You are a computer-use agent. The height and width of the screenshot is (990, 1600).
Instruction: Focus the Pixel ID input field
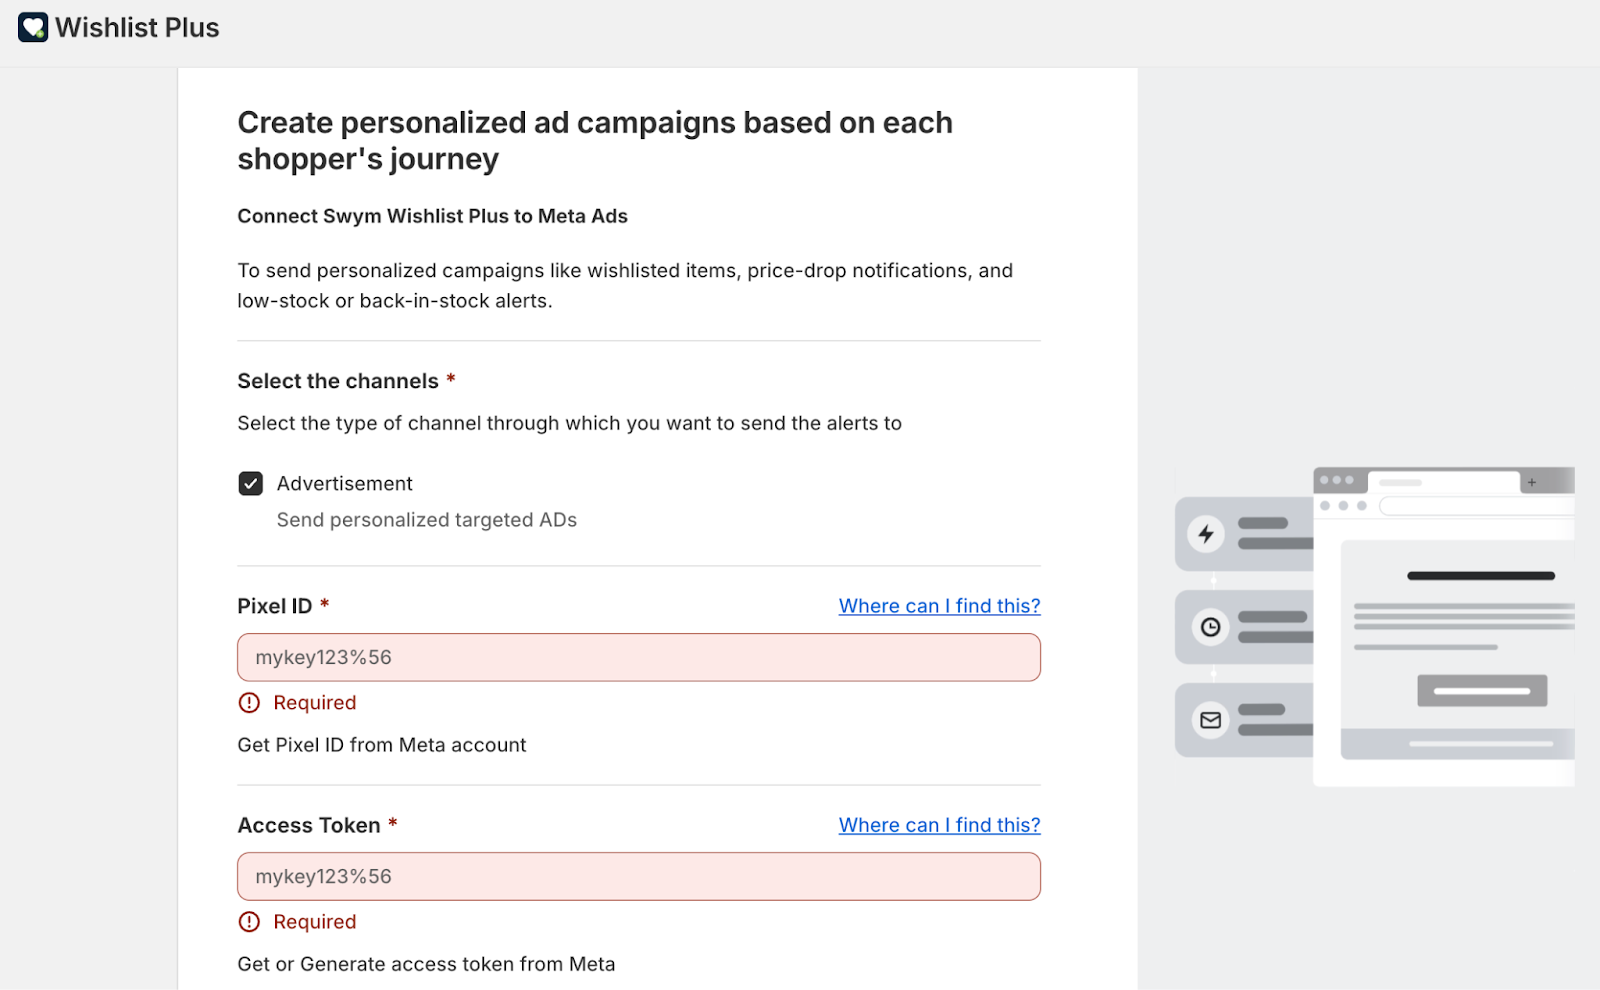pyautogui.click(x=638, y=658)
